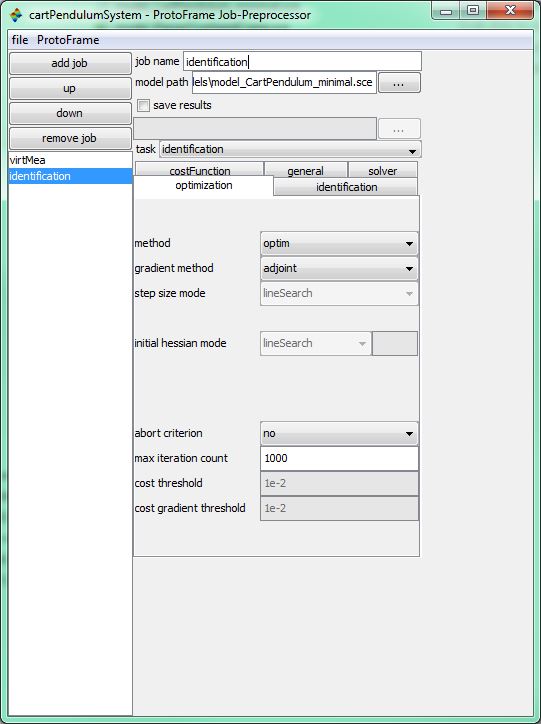
Task: Expand the abort criterion dropdown
Action: pyautogui.click(x=339, y=434)
